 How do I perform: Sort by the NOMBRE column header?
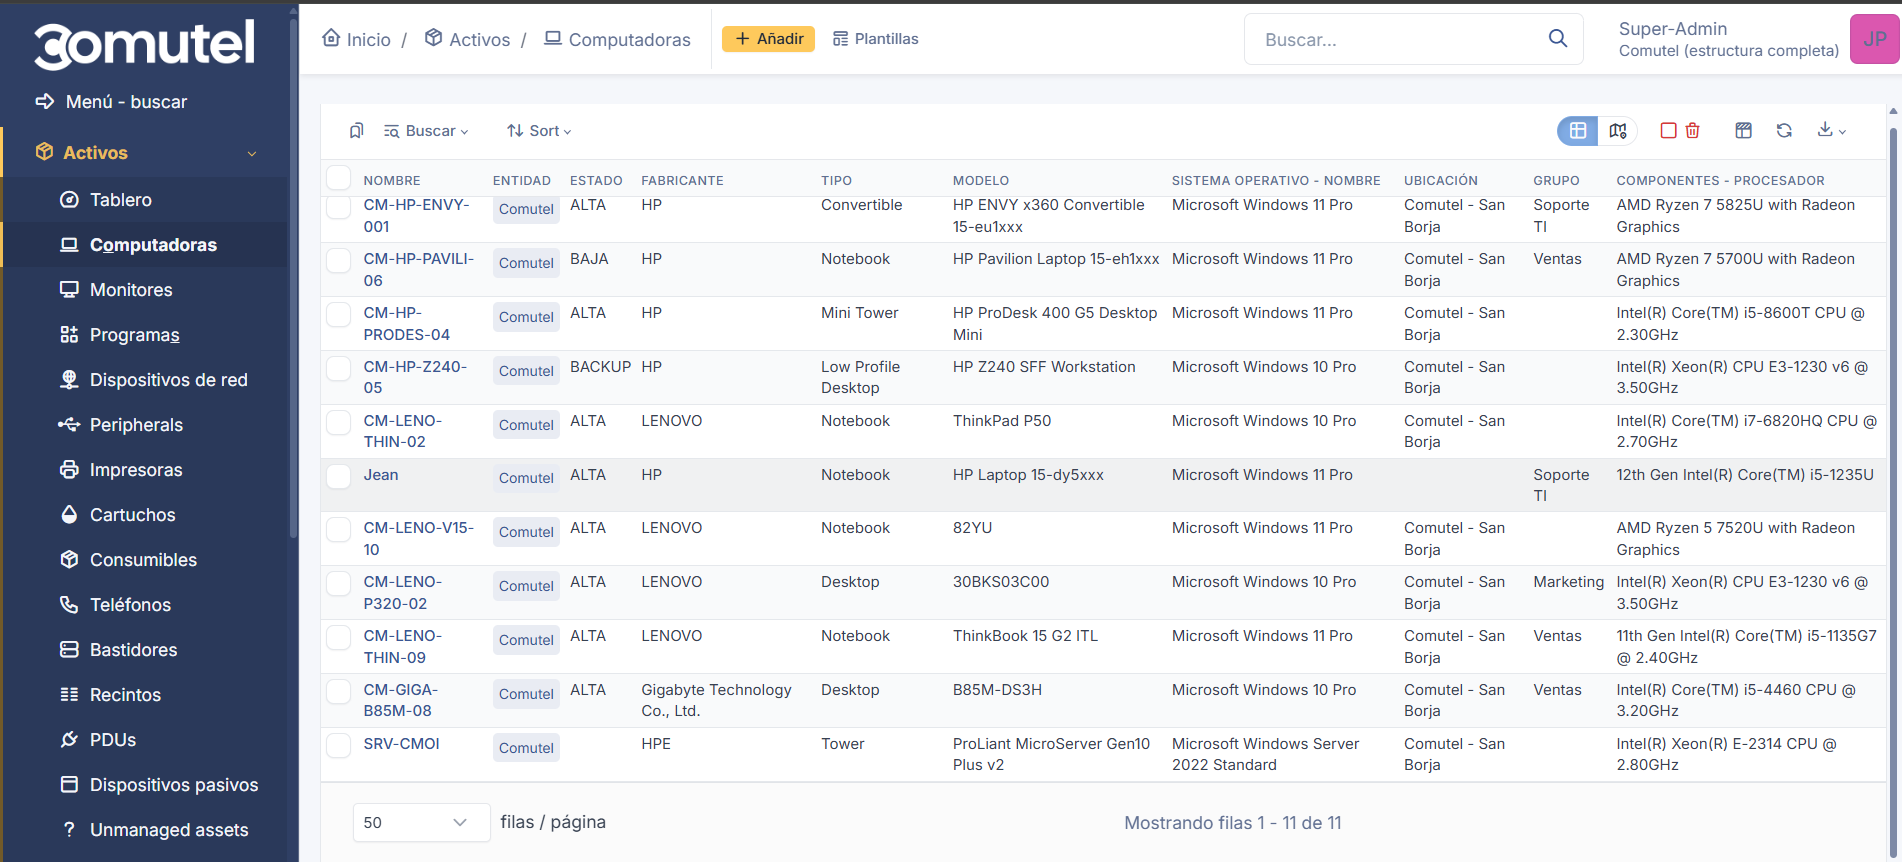(x=392, y=181)
